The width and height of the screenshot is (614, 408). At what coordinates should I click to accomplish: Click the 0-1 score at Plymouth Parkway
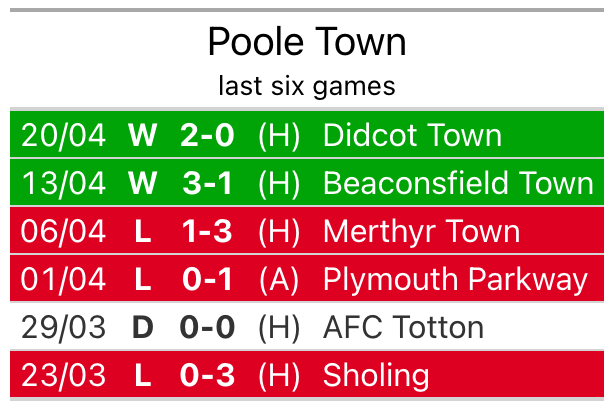(207, 280)
